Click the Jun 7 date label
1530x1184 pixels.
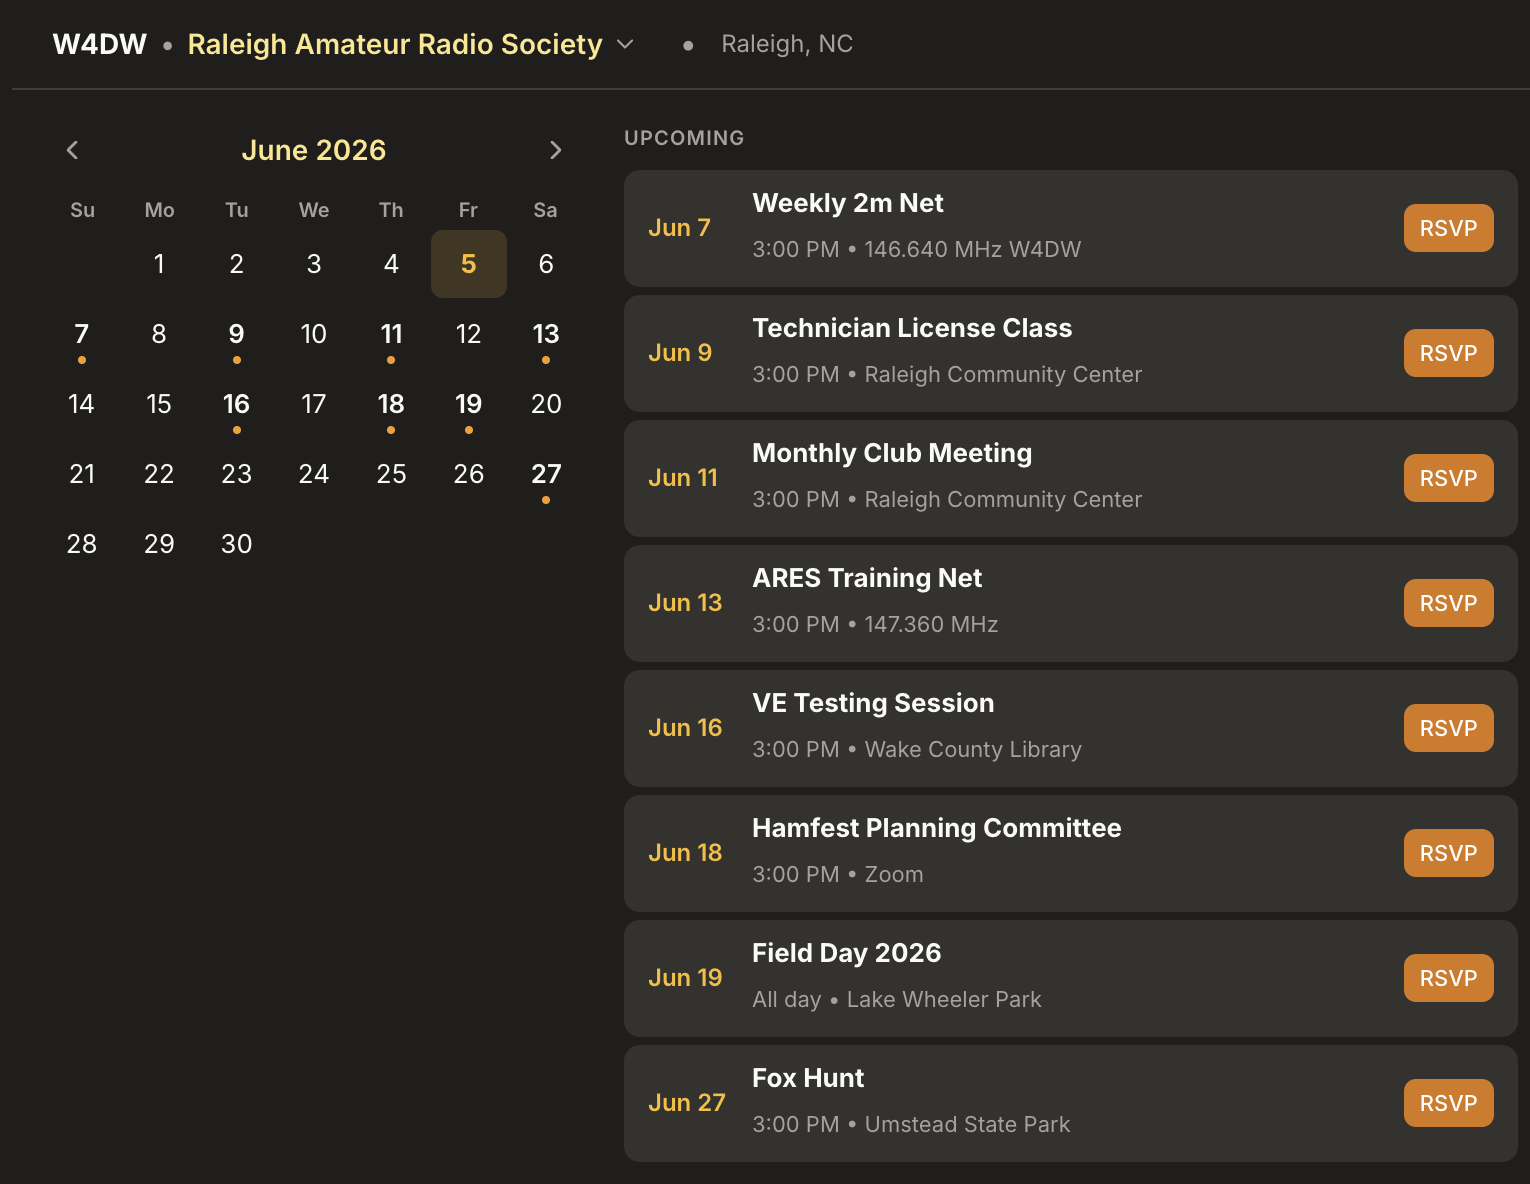click(x=679, y=228)
